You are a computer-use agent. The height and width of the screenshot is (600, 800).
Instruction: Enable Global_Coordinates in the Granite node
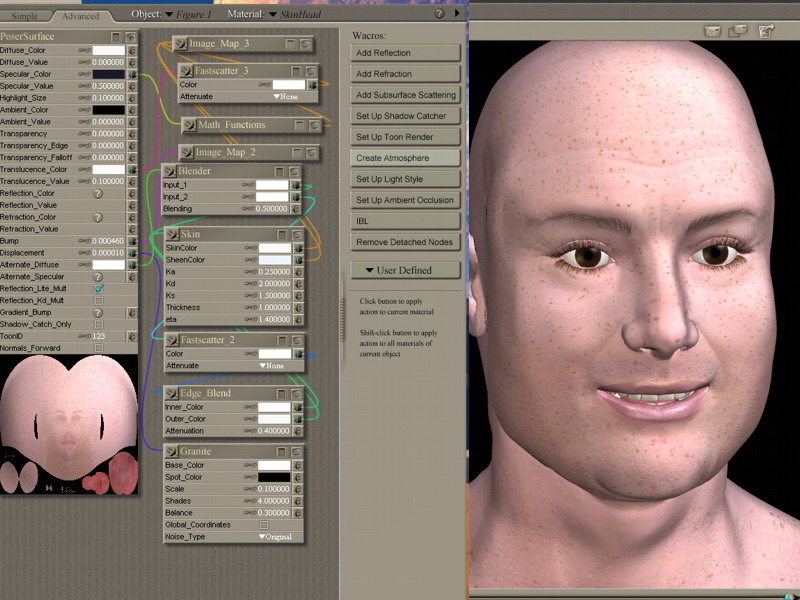(x=264, y=525)
